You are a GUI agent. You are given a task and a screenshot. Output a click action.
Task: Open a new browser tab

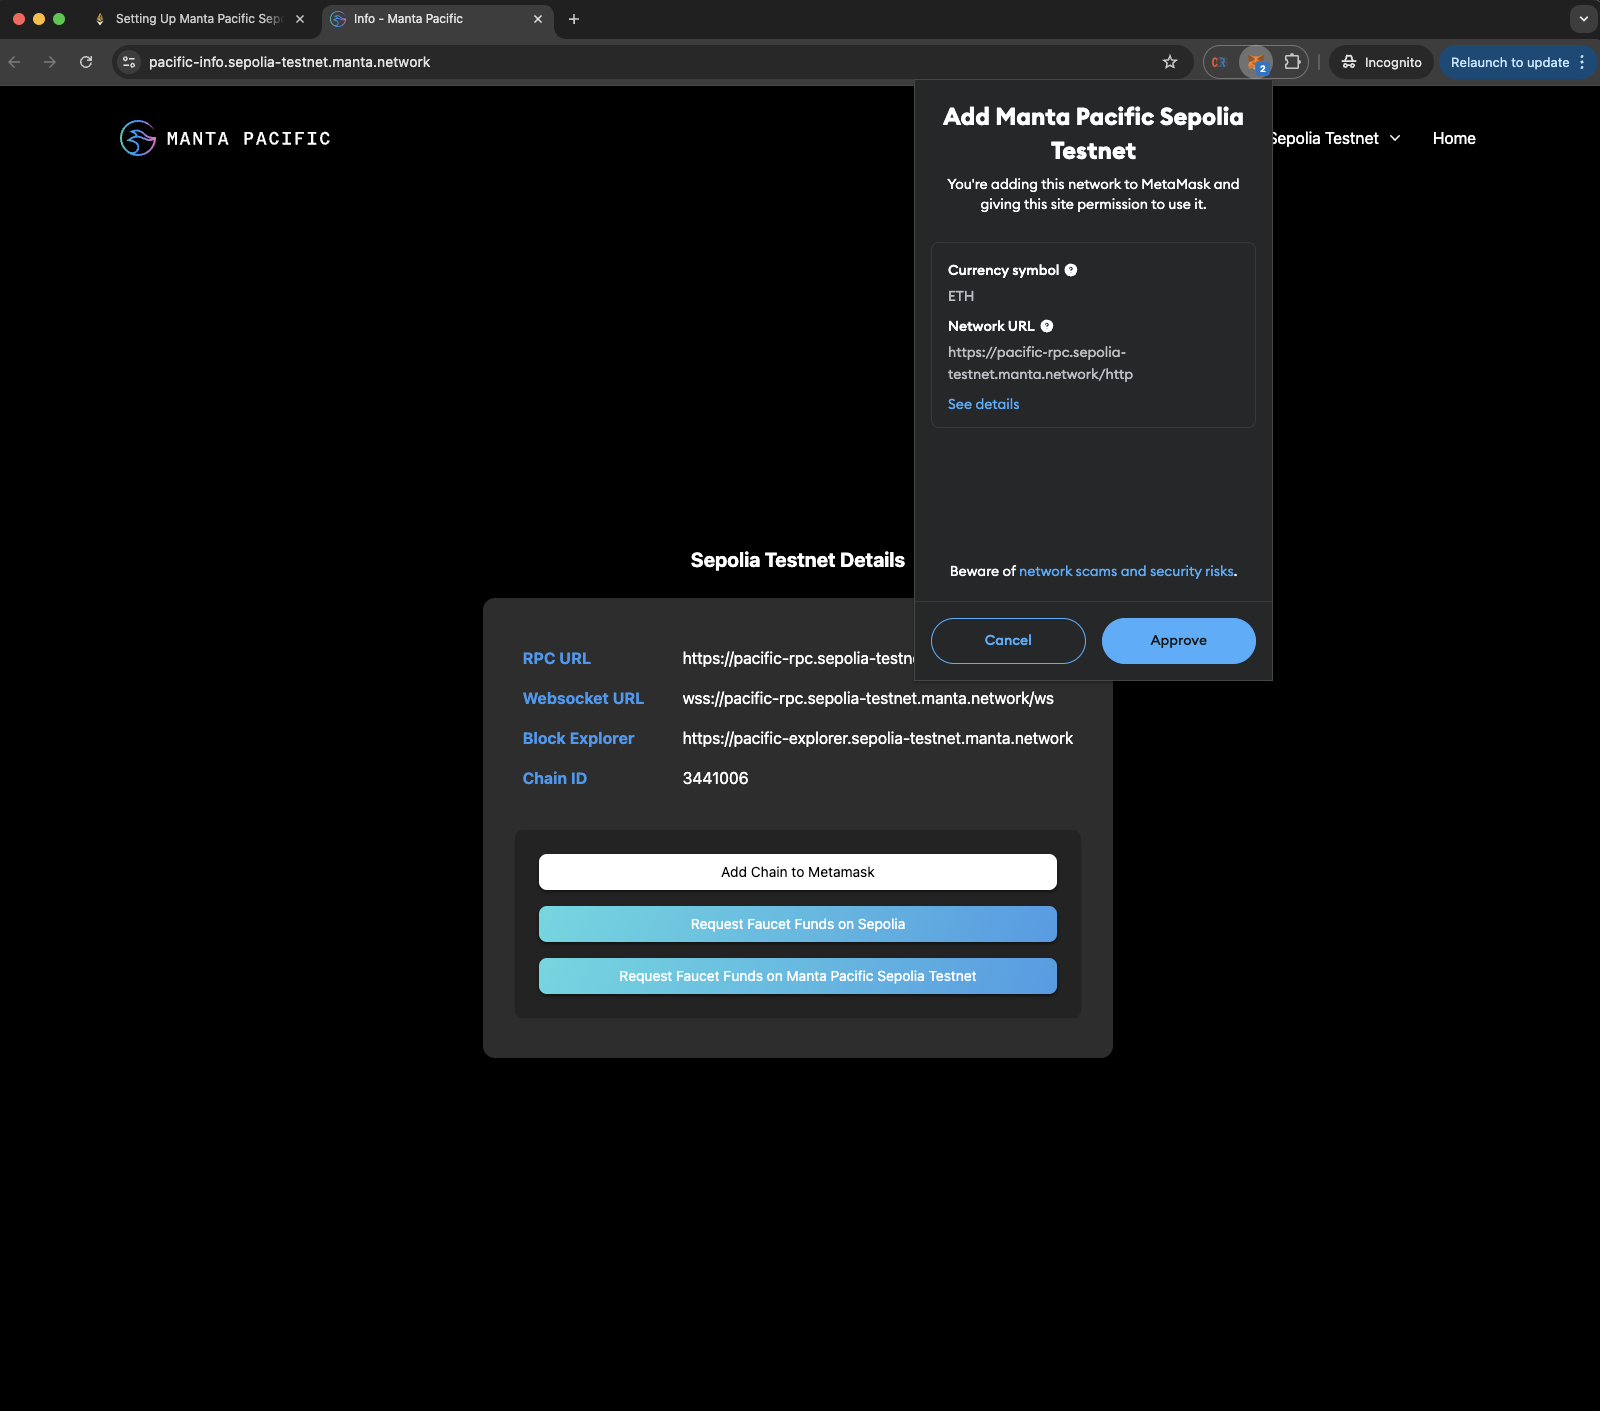[574, 19]
